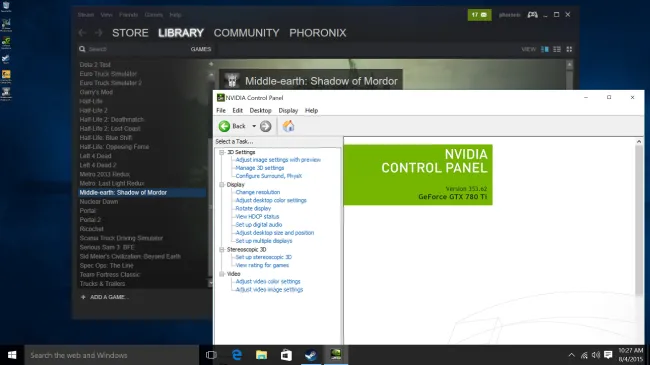Open Adjust video color settings
Screen dimensions: 650x365
pyautogui.click(x=268, y=281)
